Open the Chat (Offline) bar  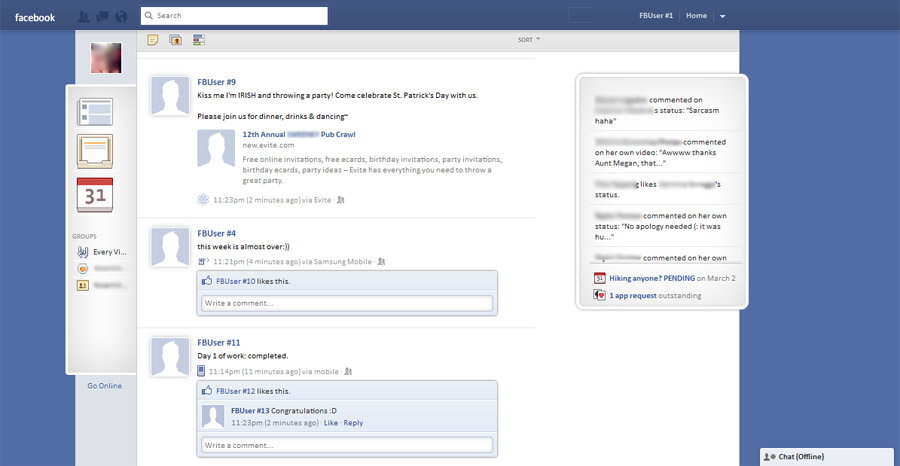coord(829,457)
